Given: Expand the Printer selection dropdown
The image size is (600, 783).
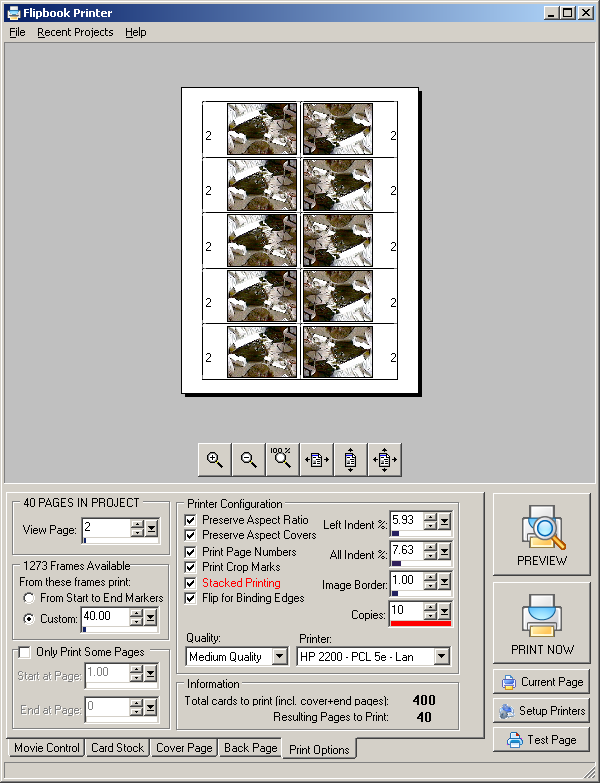Looking at the screenshot, I should pyautogui.click(x=440, y=657).
